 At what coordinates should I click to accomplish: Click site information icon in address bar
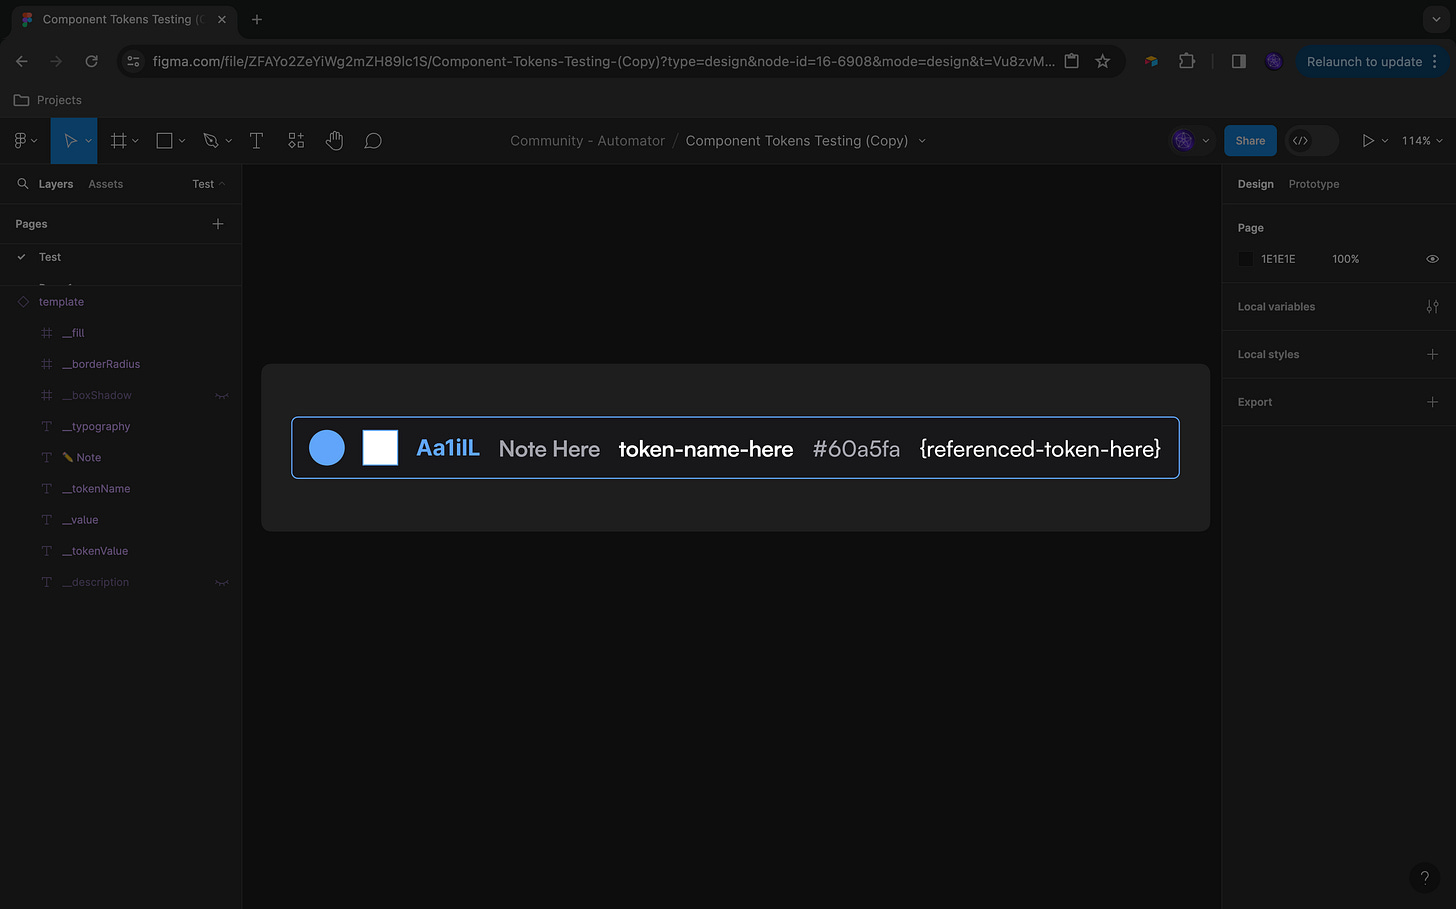pos(133,61)
